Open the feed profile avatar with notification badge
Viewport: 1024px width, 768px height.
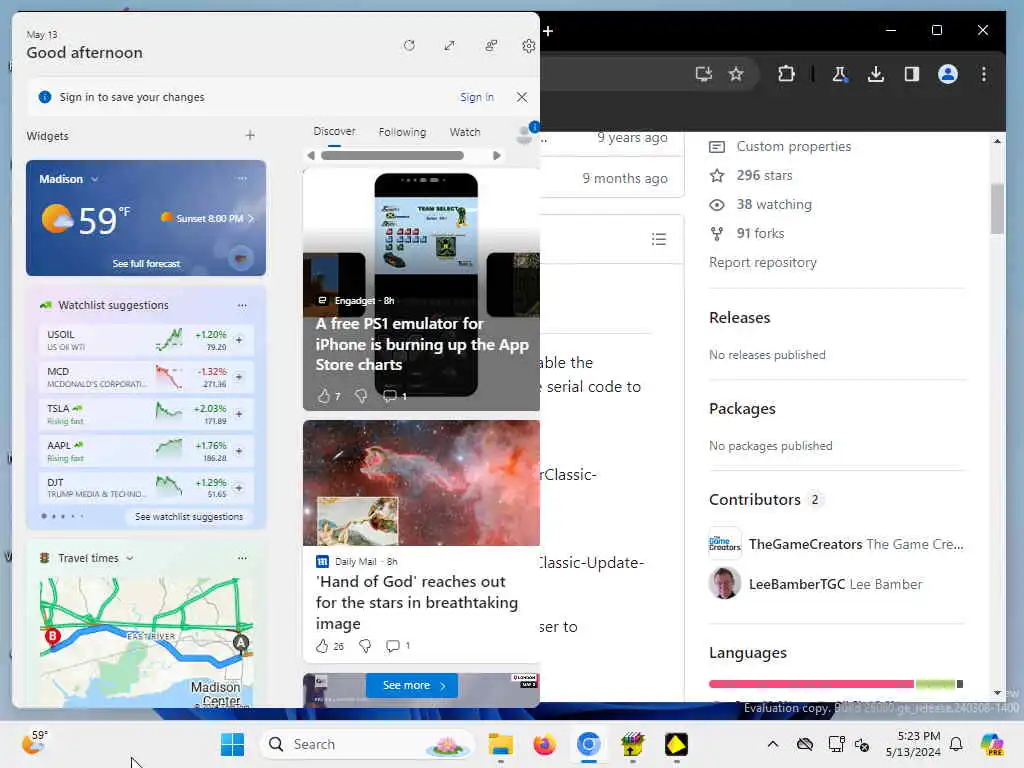coord(525,133)
